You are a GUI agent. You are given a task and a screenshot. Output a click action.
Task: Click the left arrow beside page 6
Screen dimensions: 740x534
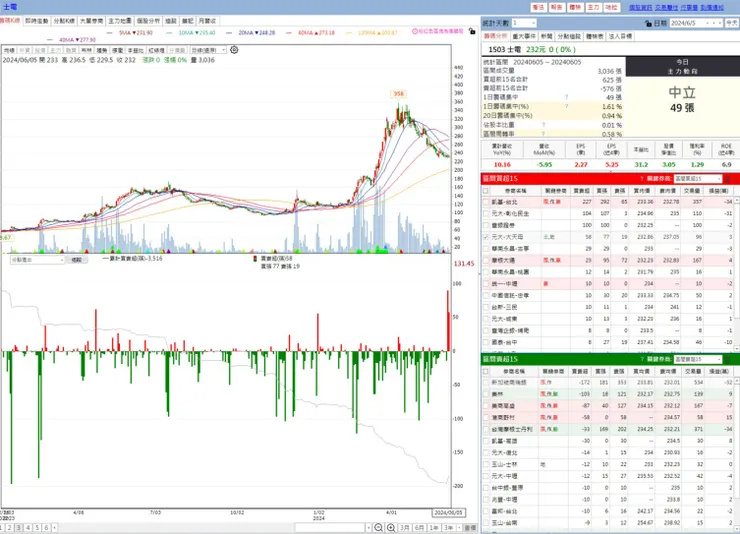55,528
